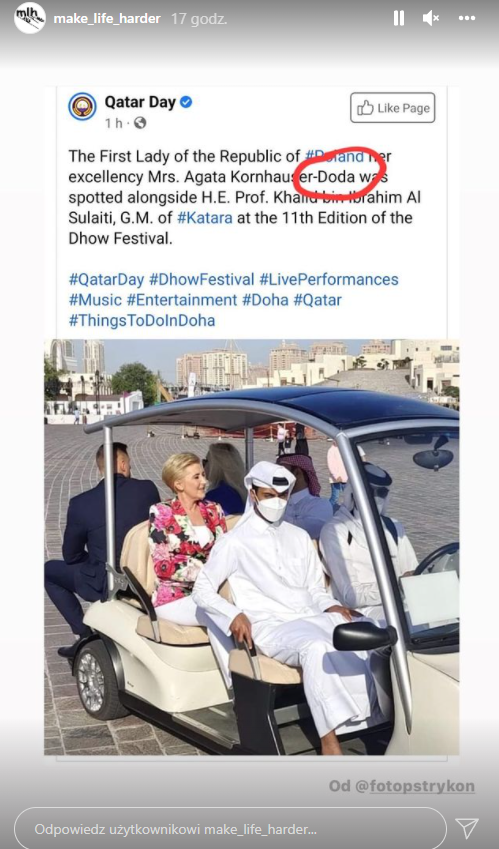The height and width of the screenshot is (849, 499).
Task: Open make_life_harder profile avatar
Action: click(30, 18)
